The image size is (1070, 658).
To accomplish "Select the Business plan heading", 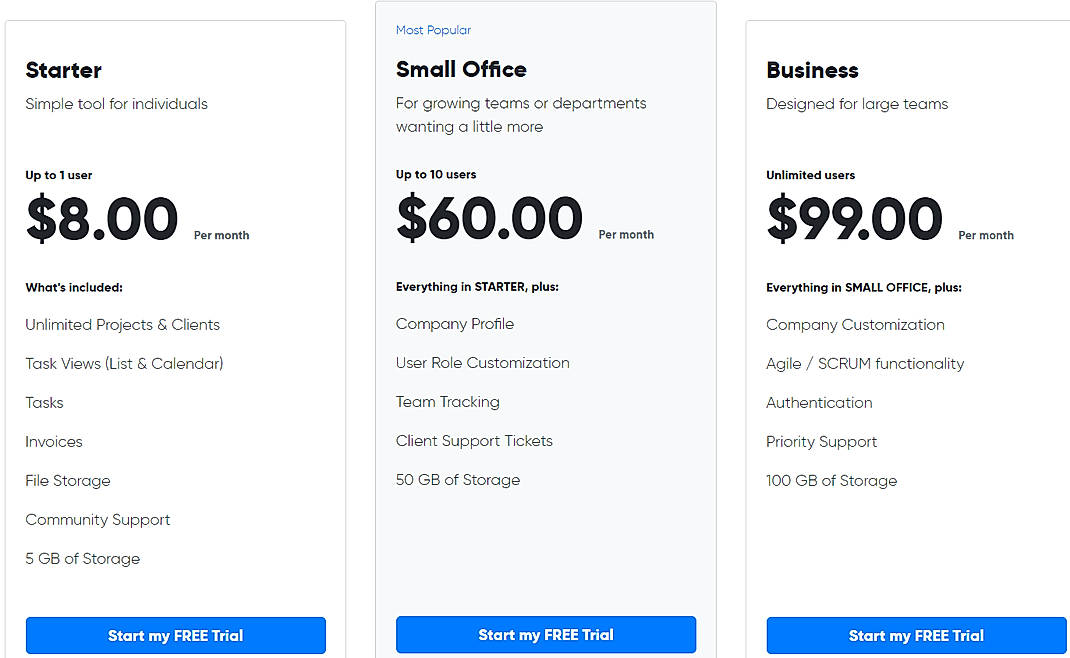I will (x=812, y=70).
